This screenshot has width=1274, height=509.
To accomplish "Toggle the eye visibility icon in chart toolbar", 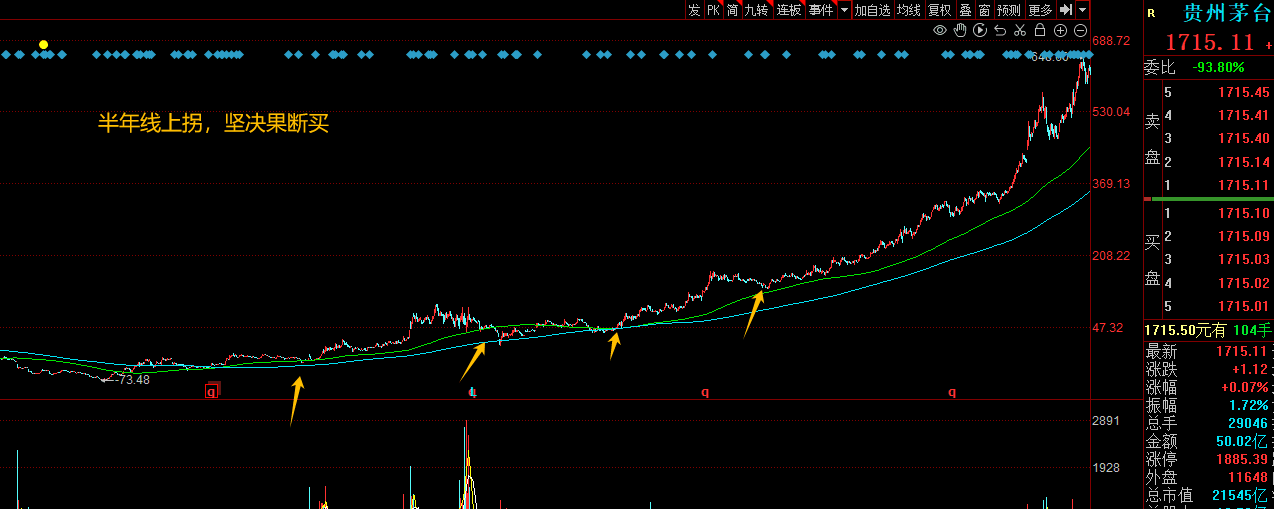I will pyautogui.click(x=940, y=30).
